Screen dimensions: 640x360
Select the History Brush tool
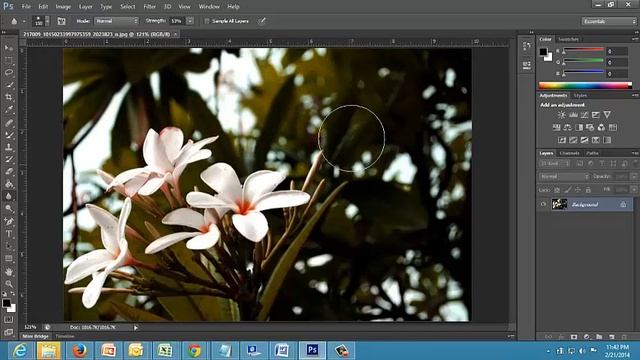(x=9, y=159)
